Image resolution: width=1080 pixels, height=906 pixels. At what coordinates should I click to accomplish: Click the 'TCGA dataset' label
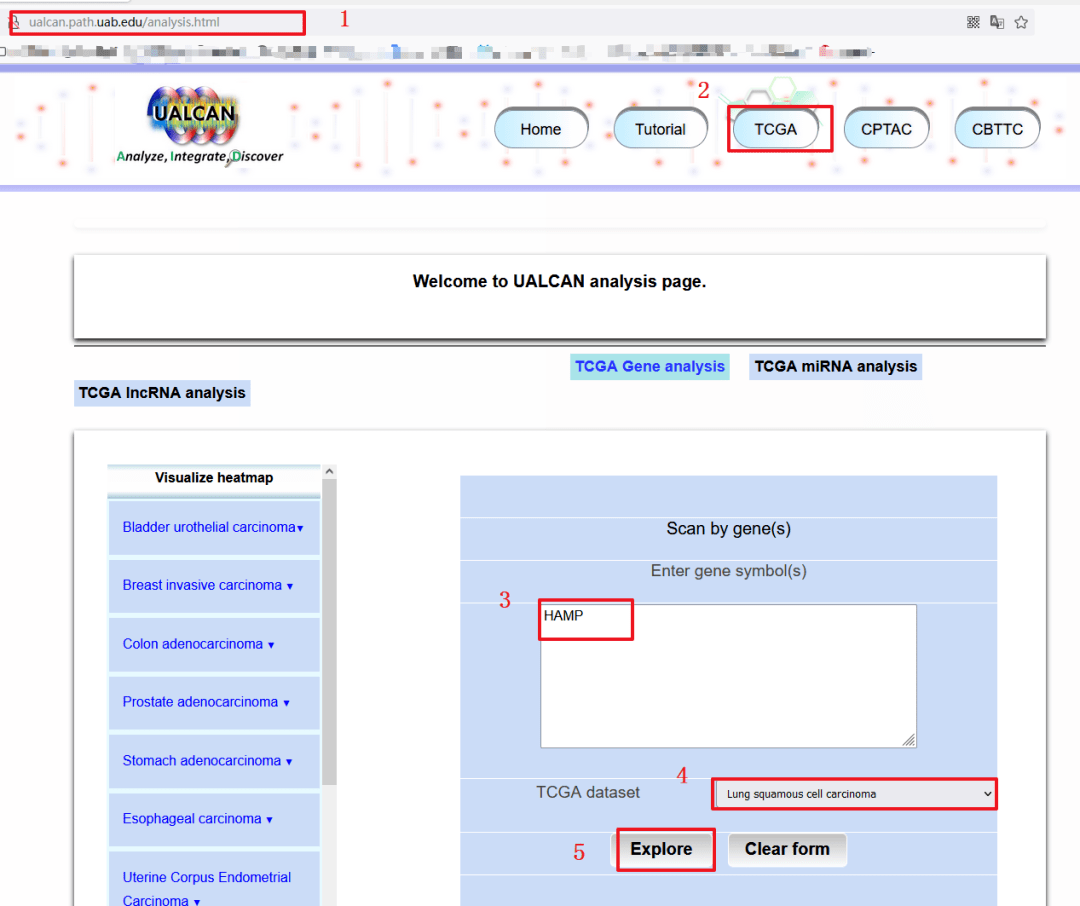coord(588,792)
